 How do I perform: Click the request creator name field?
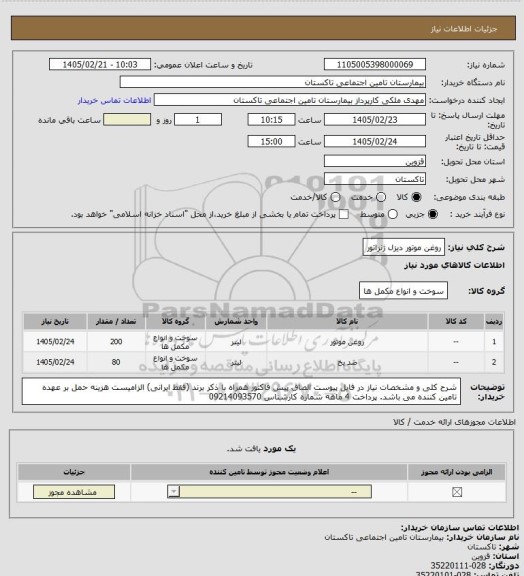[290, 100]
